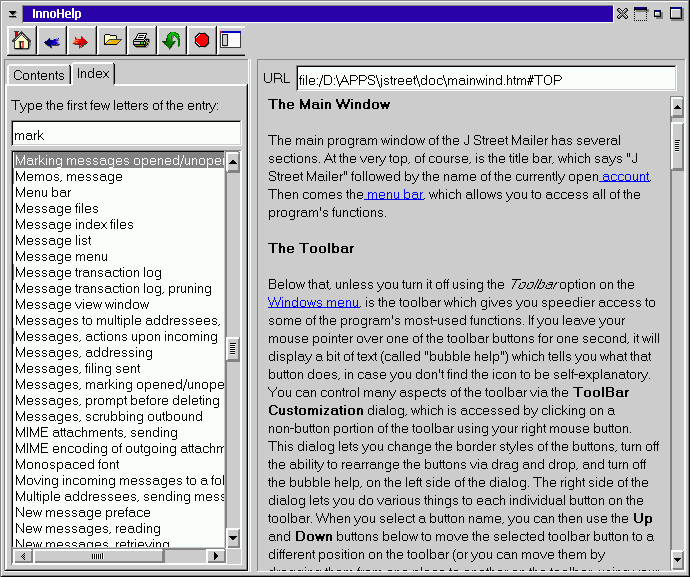Click the index search field containing 'mark'
The width and height of the screenshot is (690, 577).
click(x=126, y=134)
